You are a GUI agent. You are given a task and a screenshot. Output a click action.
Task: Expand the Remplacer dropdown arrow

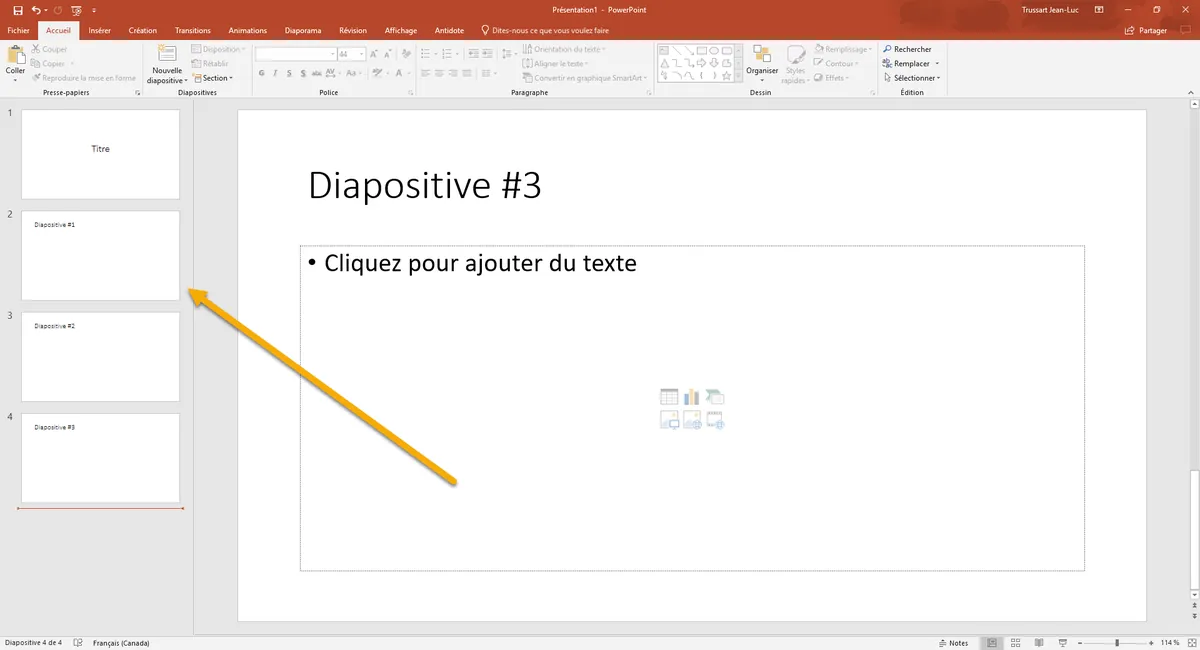pos(937,64)
